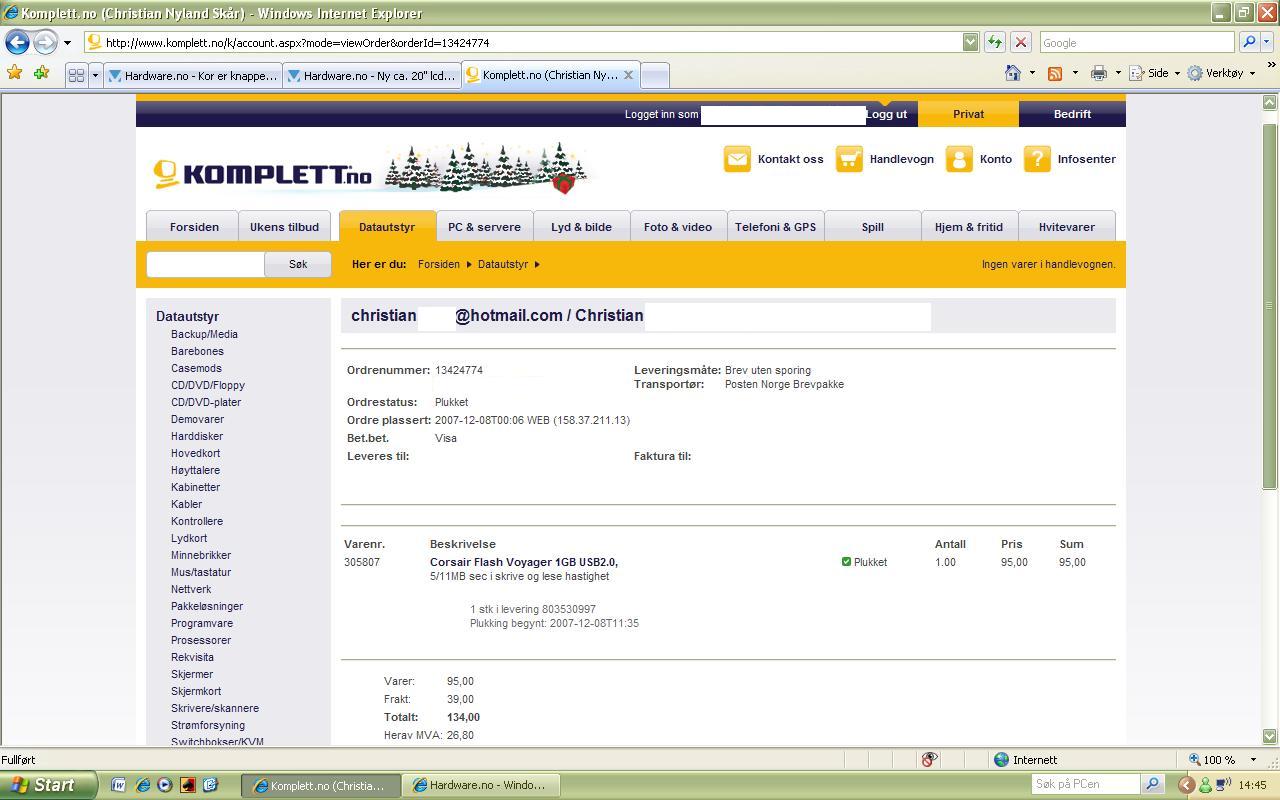This screenshot has width=1280, height=800.
Task: Refresh the page using green arrows icon
Action: tap(994, 42)
